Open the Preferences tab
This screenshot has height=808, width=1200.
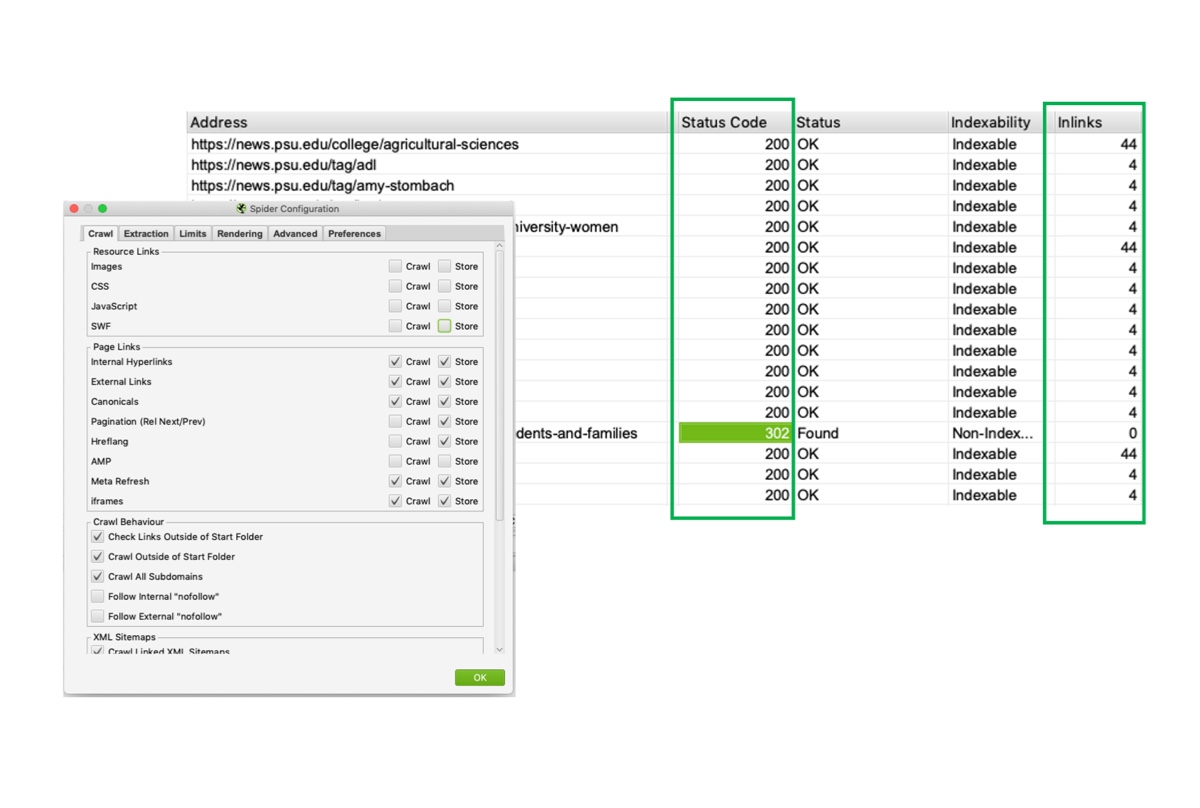(x=354, y=234)
